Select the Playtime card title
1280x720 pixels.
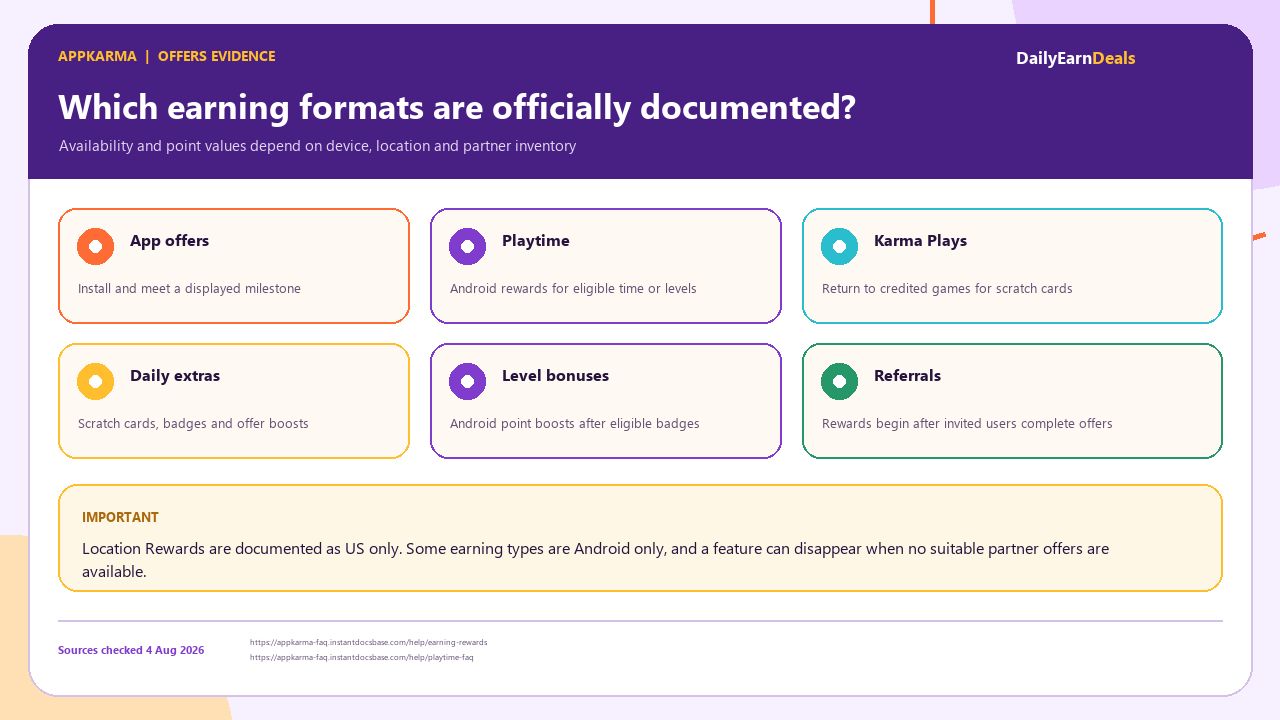pos(536,241)
